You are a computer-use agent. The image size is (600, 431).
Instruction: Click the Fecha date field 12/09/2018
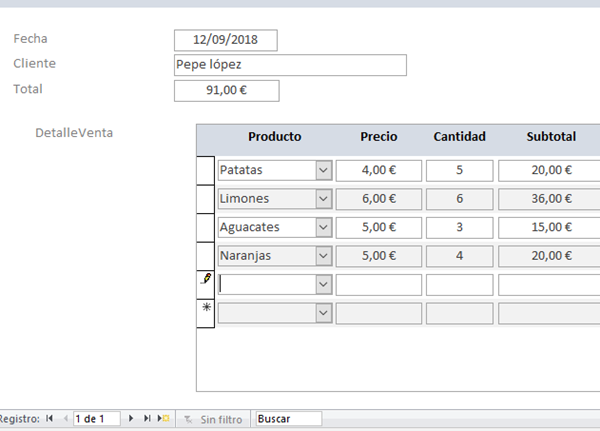point(226,40)
